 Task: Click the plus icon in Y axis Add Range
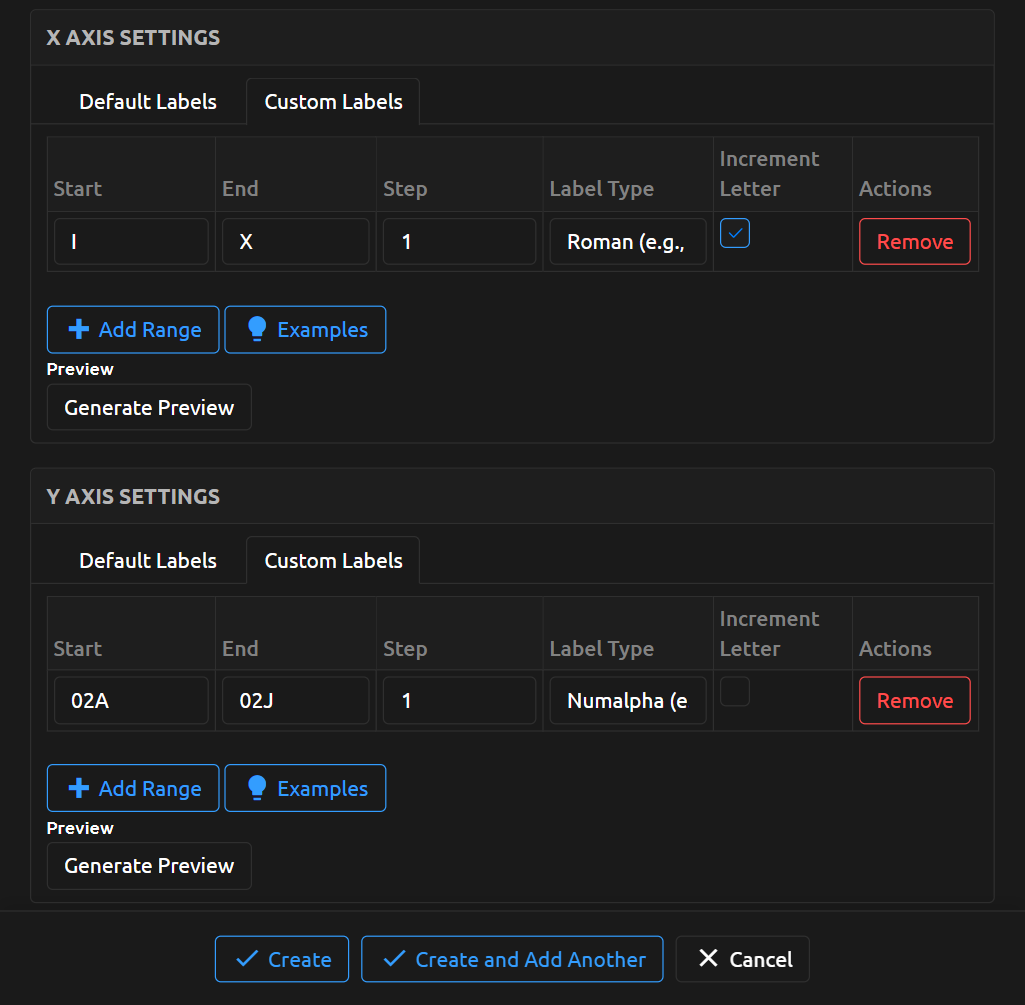(x=78, y=789)
